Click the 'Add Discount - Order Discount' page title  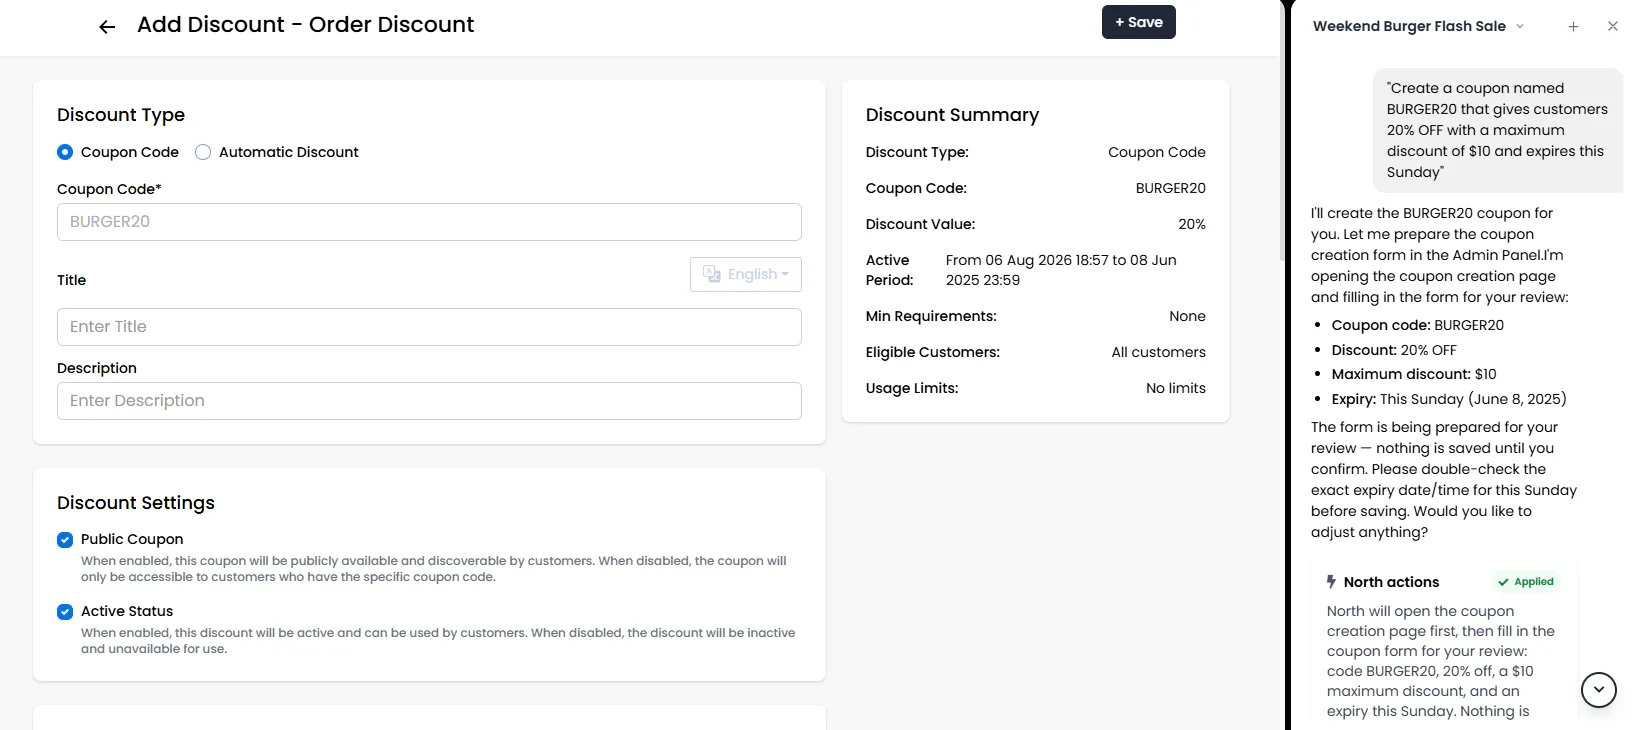[x=305, y=25]
